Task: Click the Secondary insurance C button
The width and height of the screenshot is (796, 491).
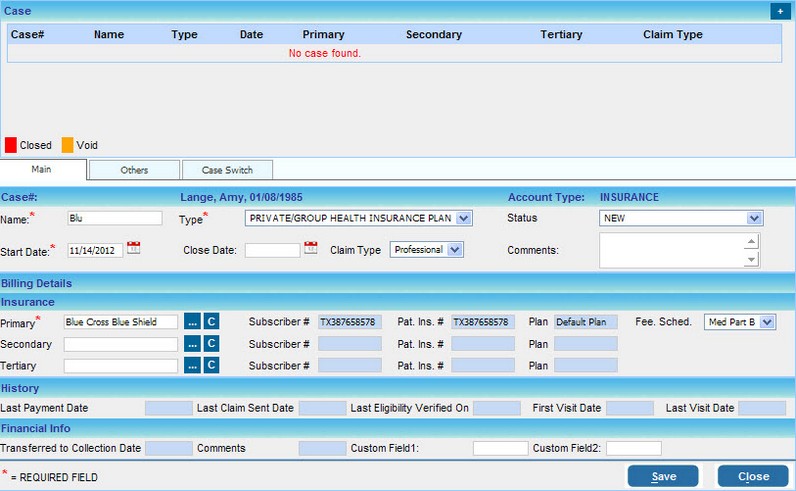Action: [x=211, y=344]
